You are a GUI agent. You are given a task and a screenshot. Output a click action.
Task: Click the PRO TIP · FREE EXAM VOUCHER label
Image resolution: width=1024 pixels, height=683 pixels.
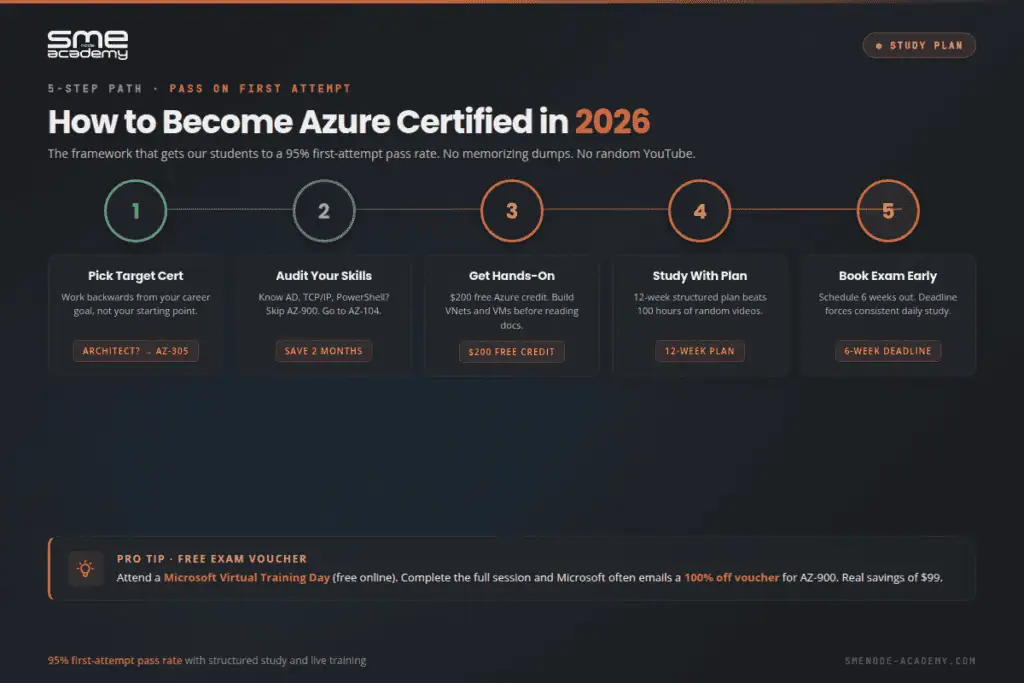(212, 559)
